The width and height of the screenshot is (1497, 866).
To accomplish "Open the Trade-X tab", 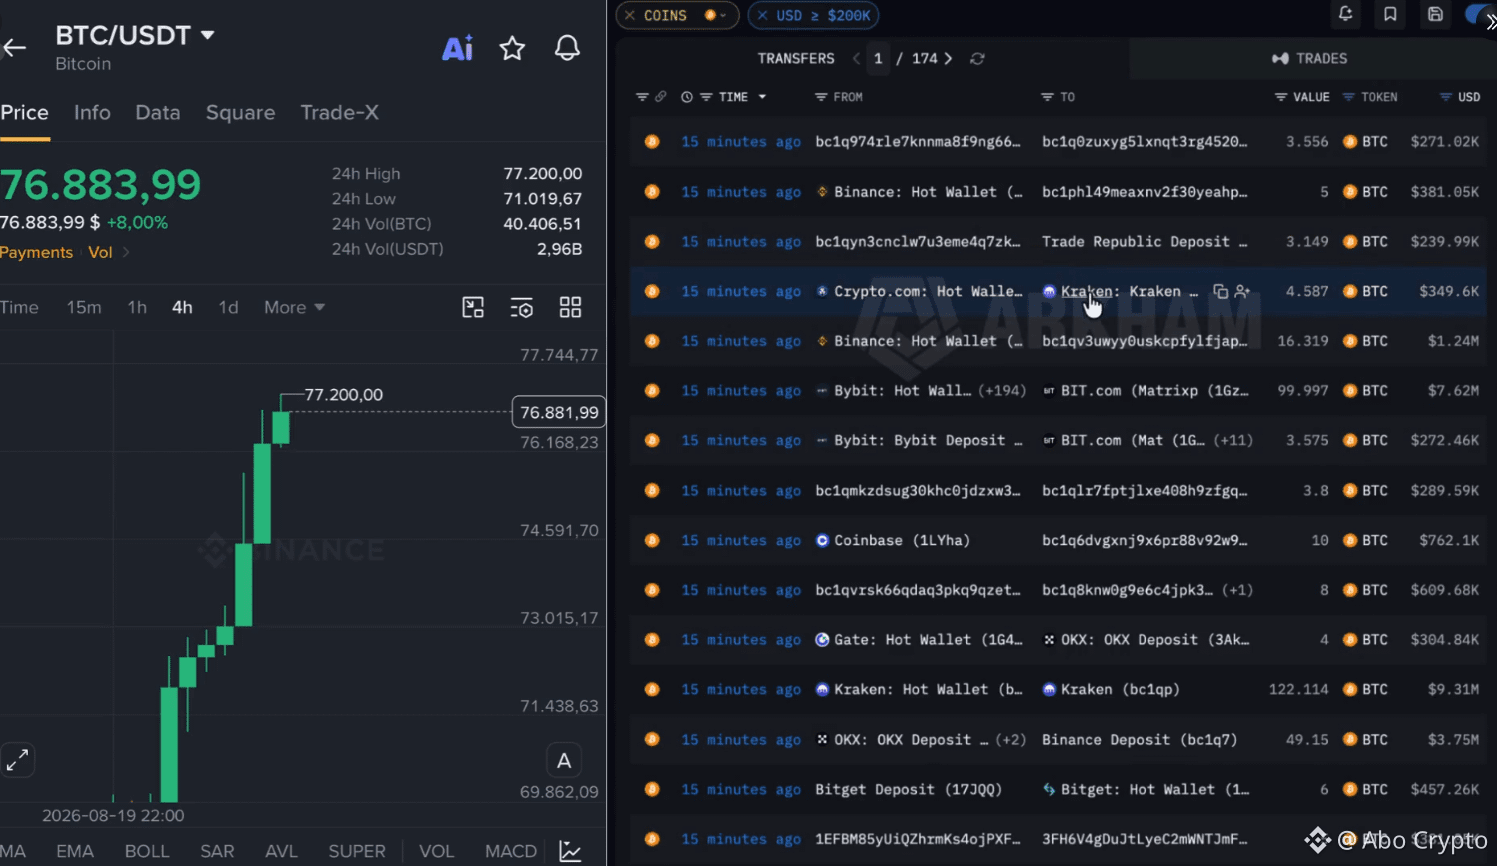I will (x=339, y=112).
